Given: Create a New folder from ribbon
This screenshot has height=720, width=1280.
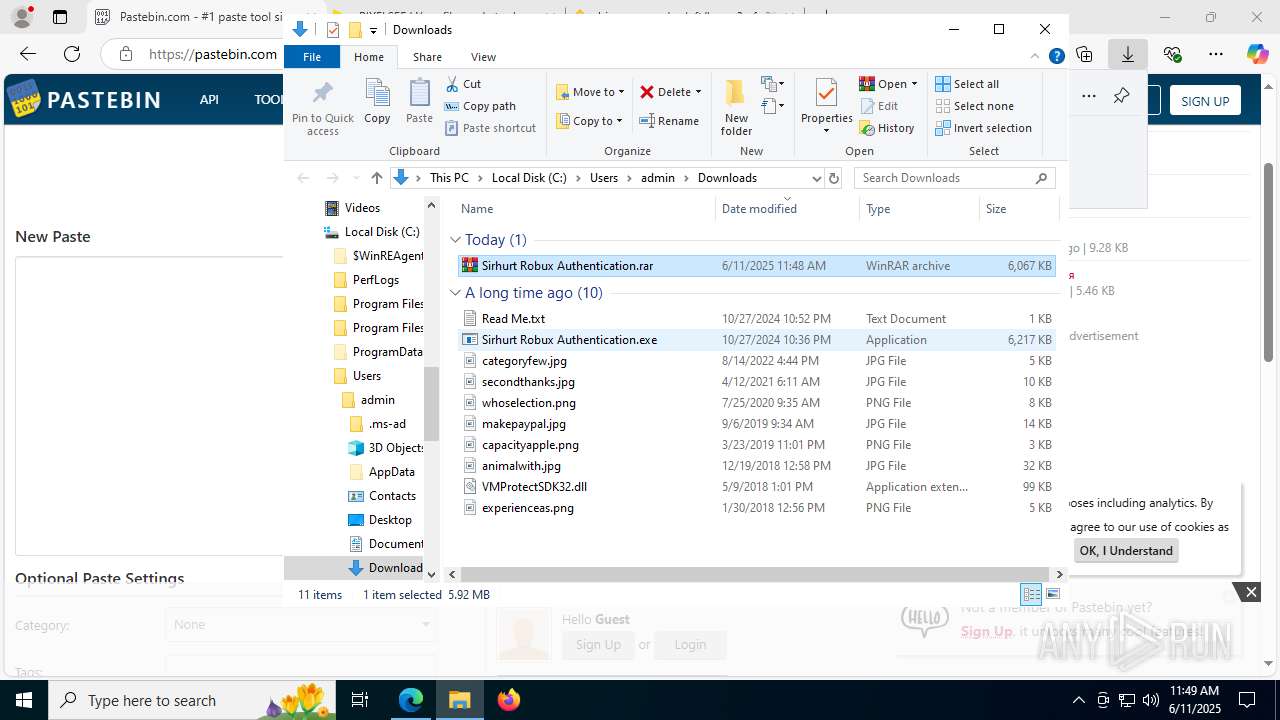Looking at the screenshot, I should (x=736, y=108).
